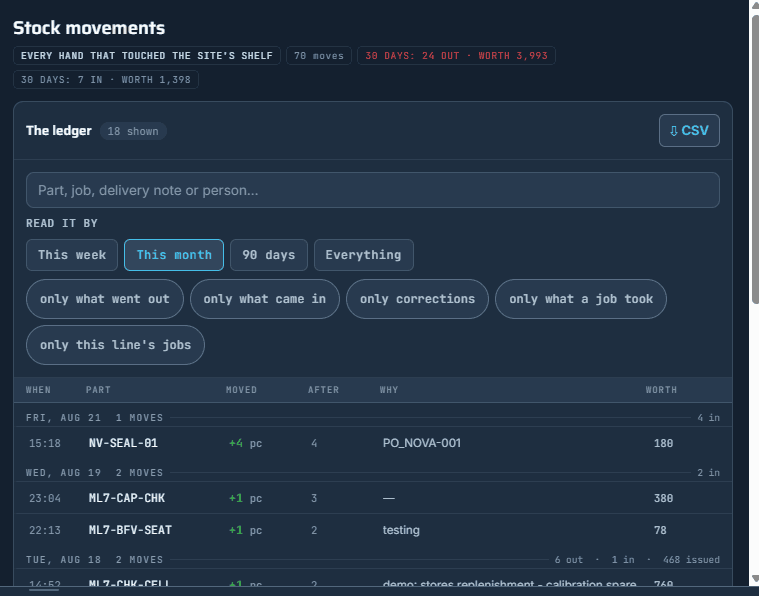The height and width of the screenshot is (596, 759).
Task: Open the ML7-BFV-SEAT part entry
Action: 130,530
